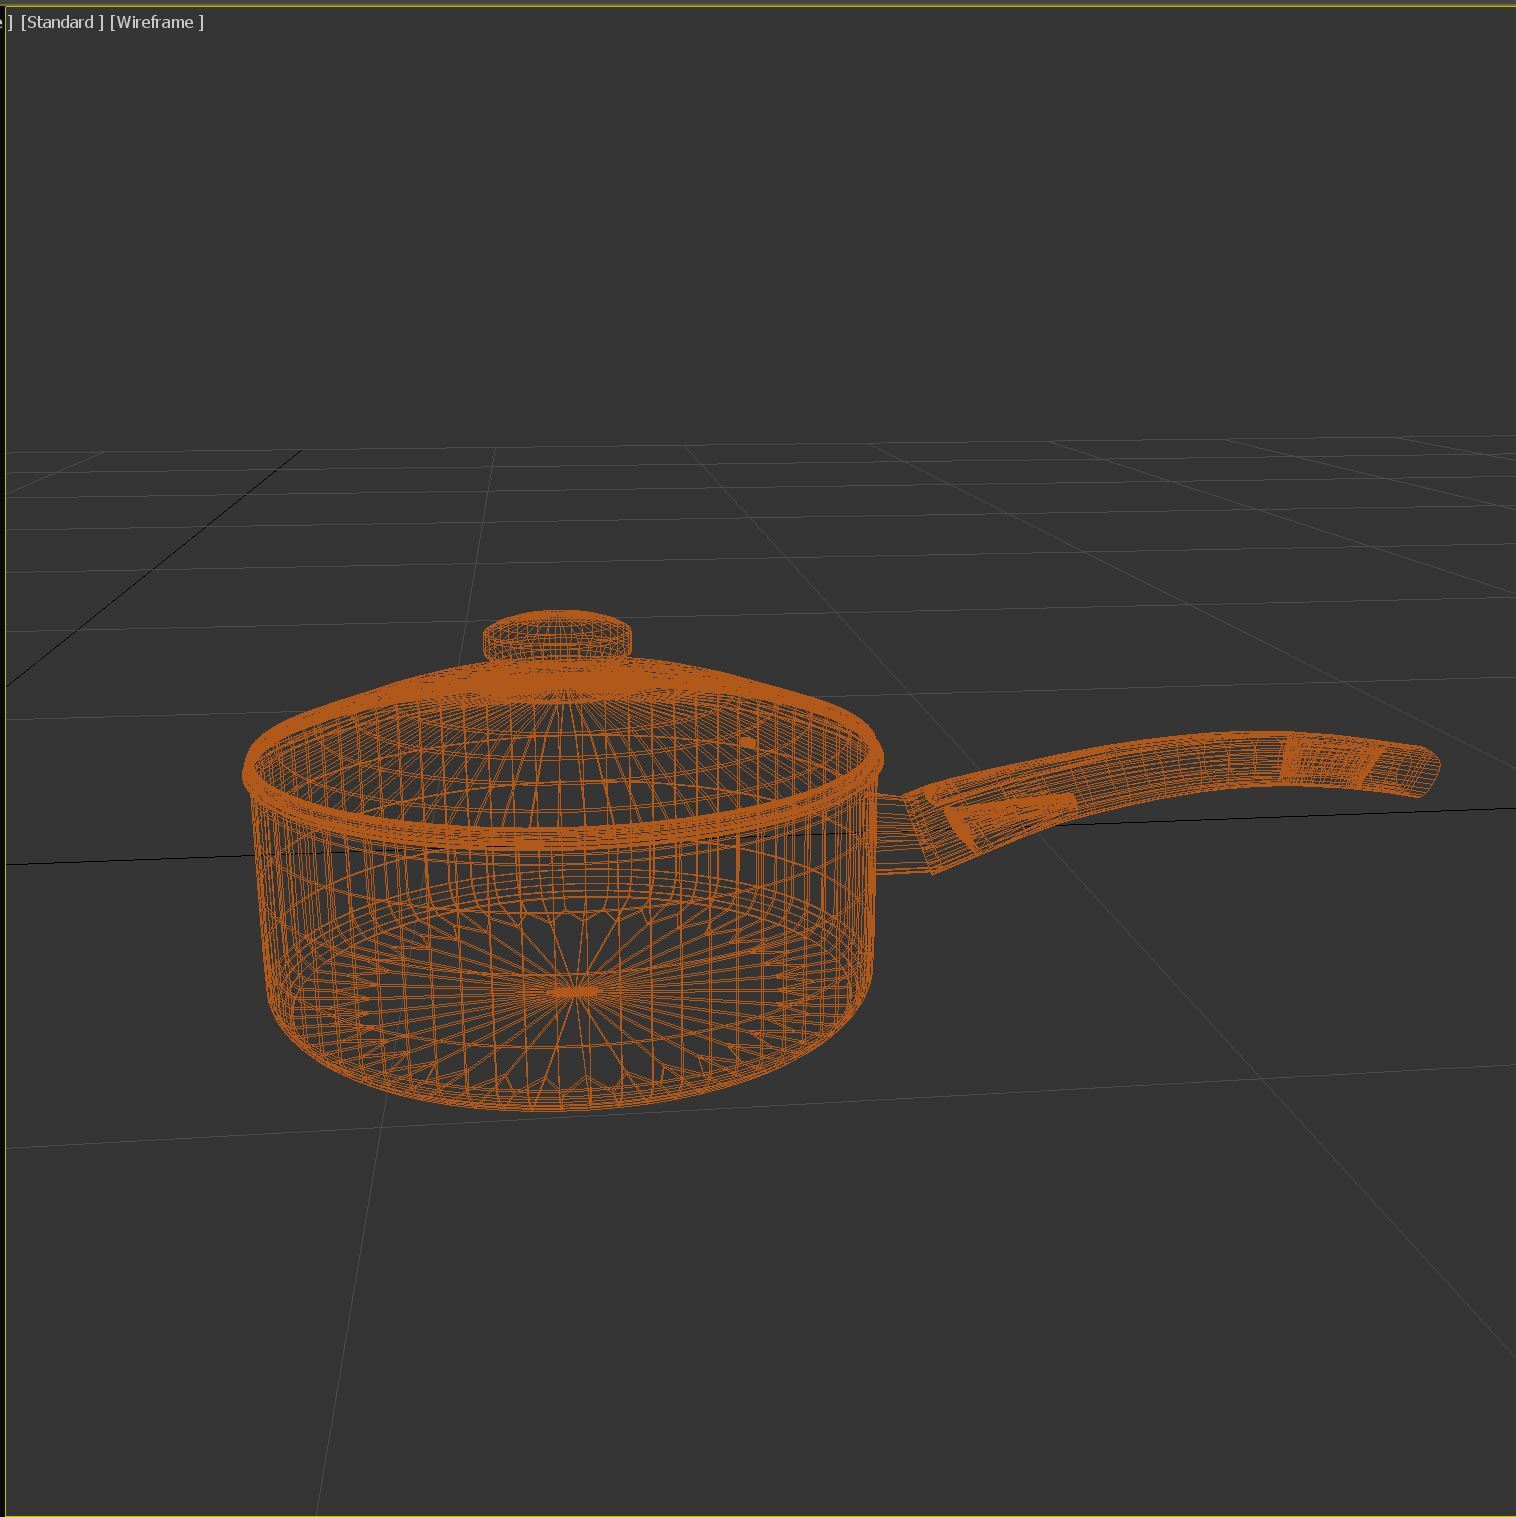This screenshot has height=1517, width=1516.
Task: Click the small steam vent hole on the lid
Action: 748,742
